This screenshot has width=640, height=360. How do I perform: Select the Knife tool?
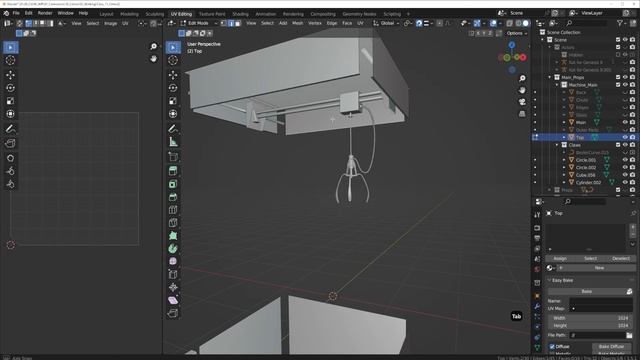(x=173, y=223)
